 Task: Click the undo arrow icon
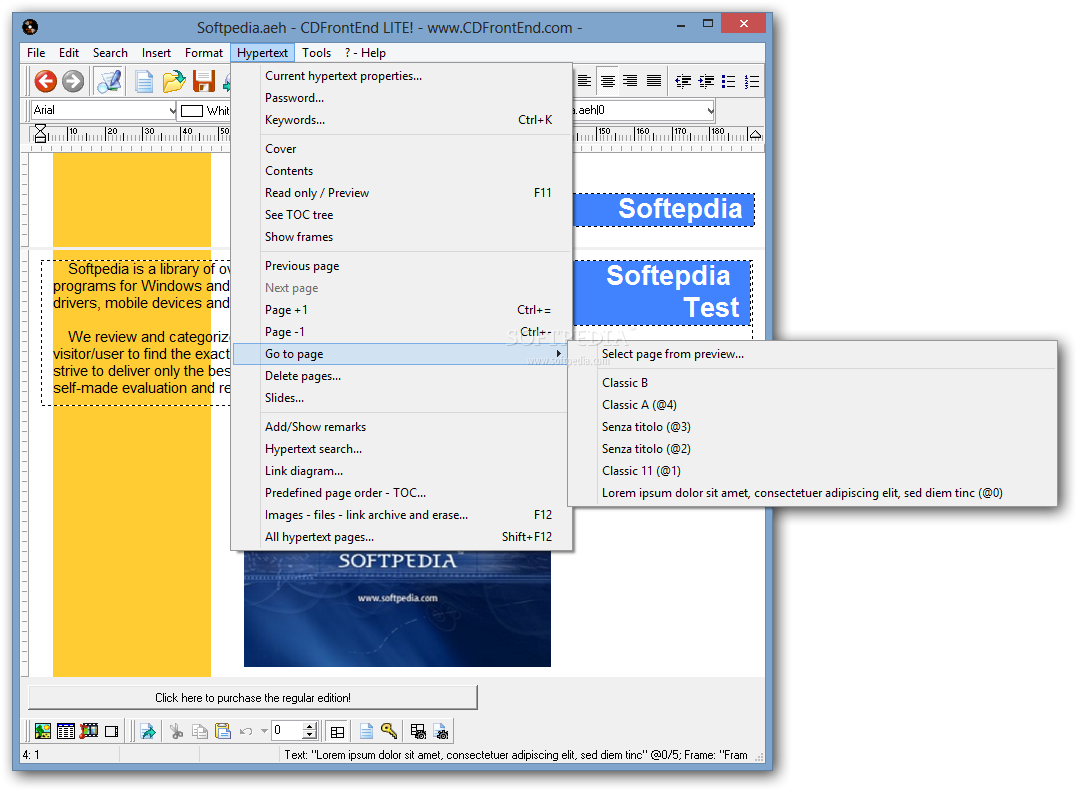[x=246, y=731]
